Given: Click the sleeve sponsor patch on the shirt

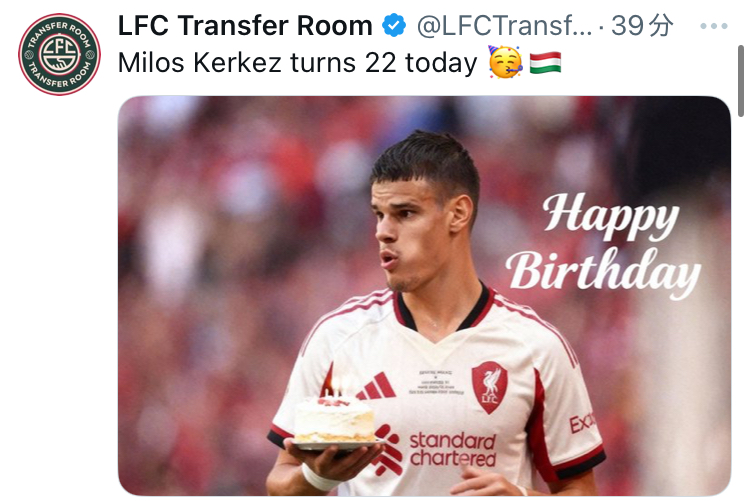Looking at the screenshot, I should click(581, 424).
